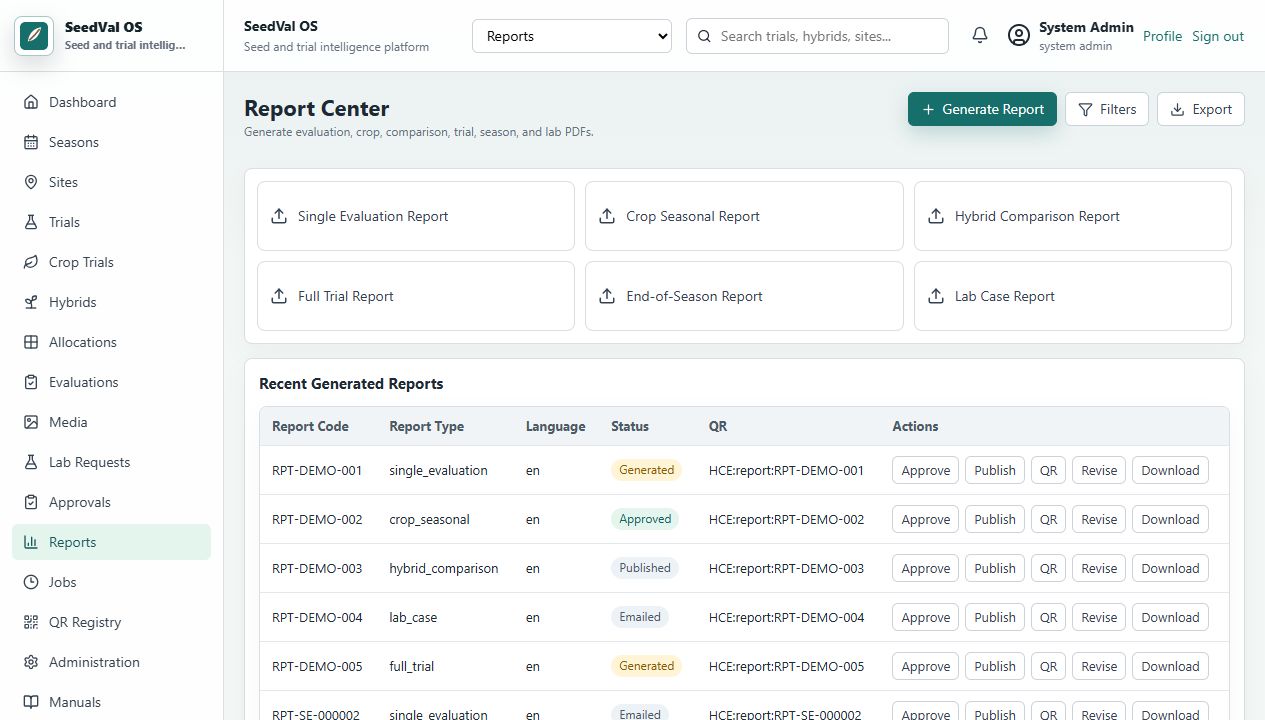Click the Approvals clipboard-check icon
The width and height of the screenshot is (1265, 720).
[31, 502]
